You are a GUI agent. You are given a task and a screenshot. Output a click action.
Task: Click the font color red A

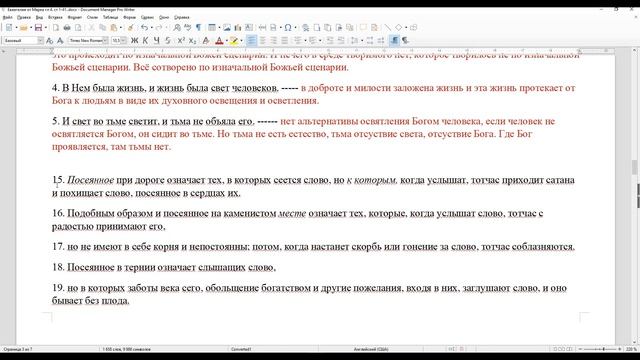219,40
